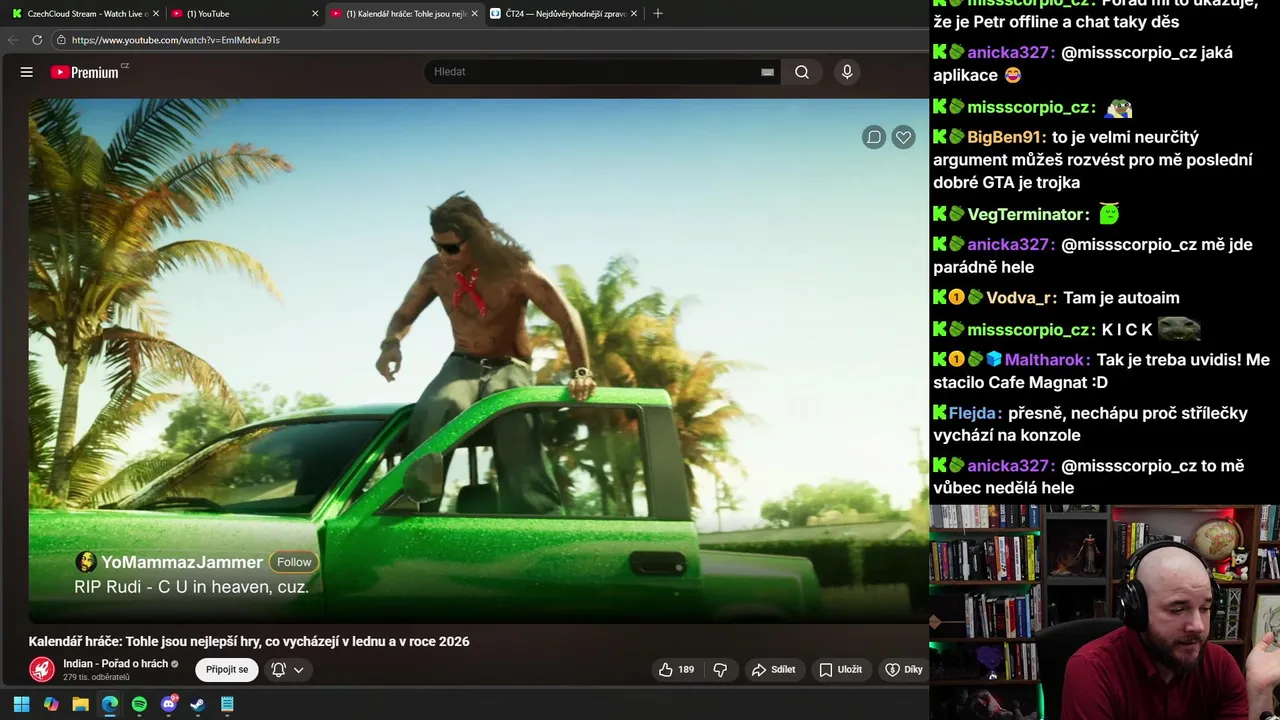Go back using browser back arrow
The height and width of the screenshot is (720, 1280).
[x=12, y=40]
